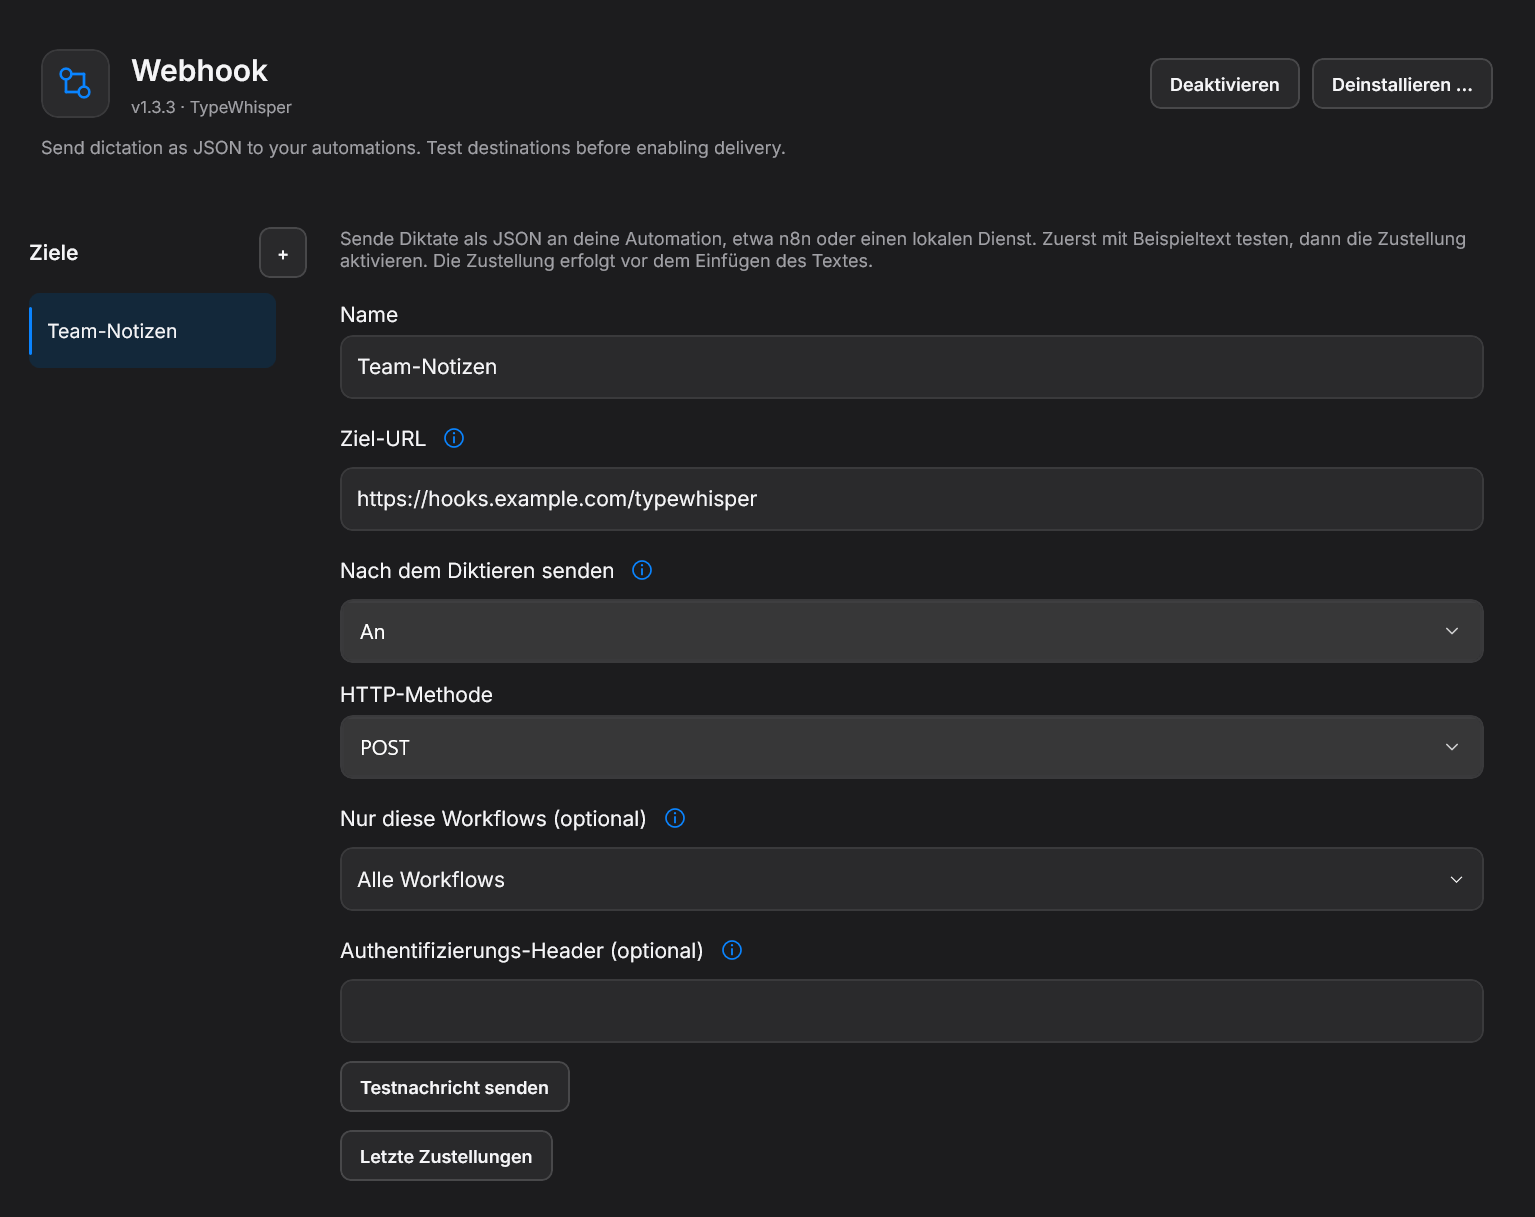Click the Name field label

point(369,315)
